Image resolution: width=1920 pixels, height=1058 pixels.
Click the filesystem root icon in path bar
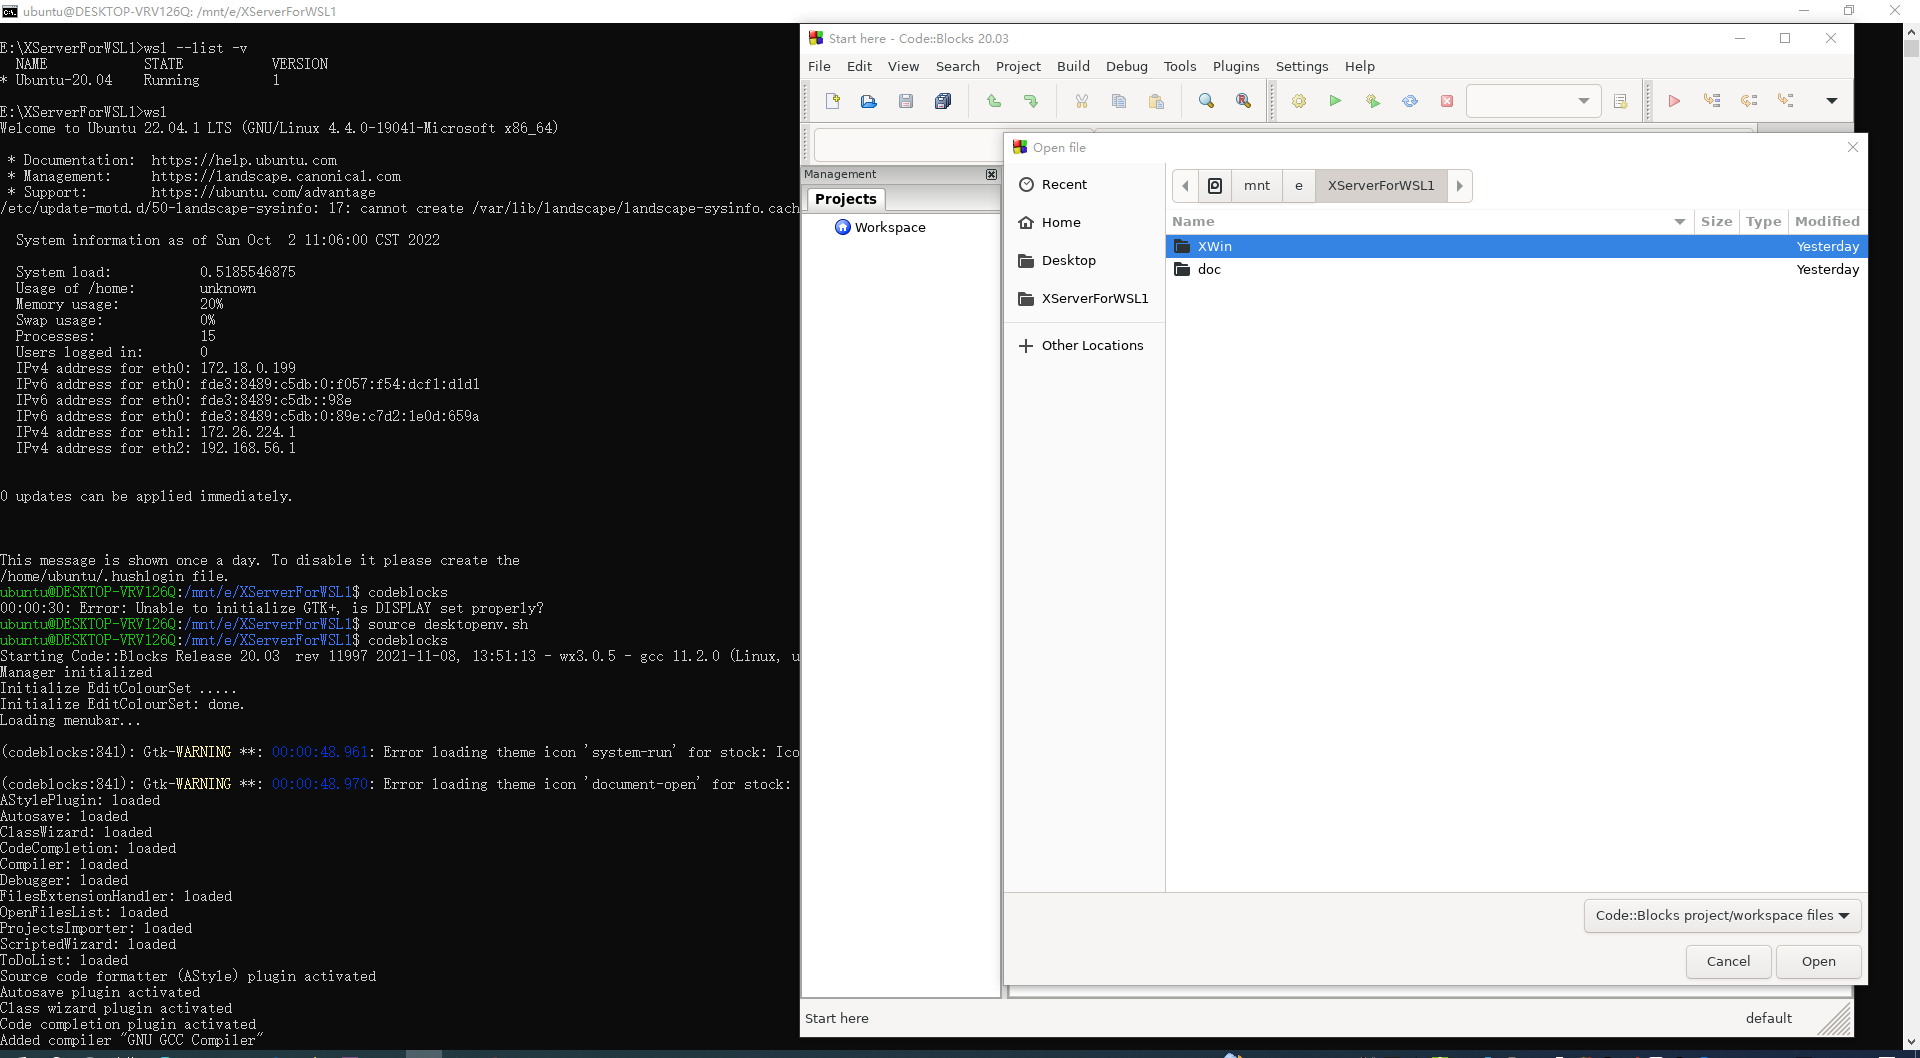[x=1215, y=186]
